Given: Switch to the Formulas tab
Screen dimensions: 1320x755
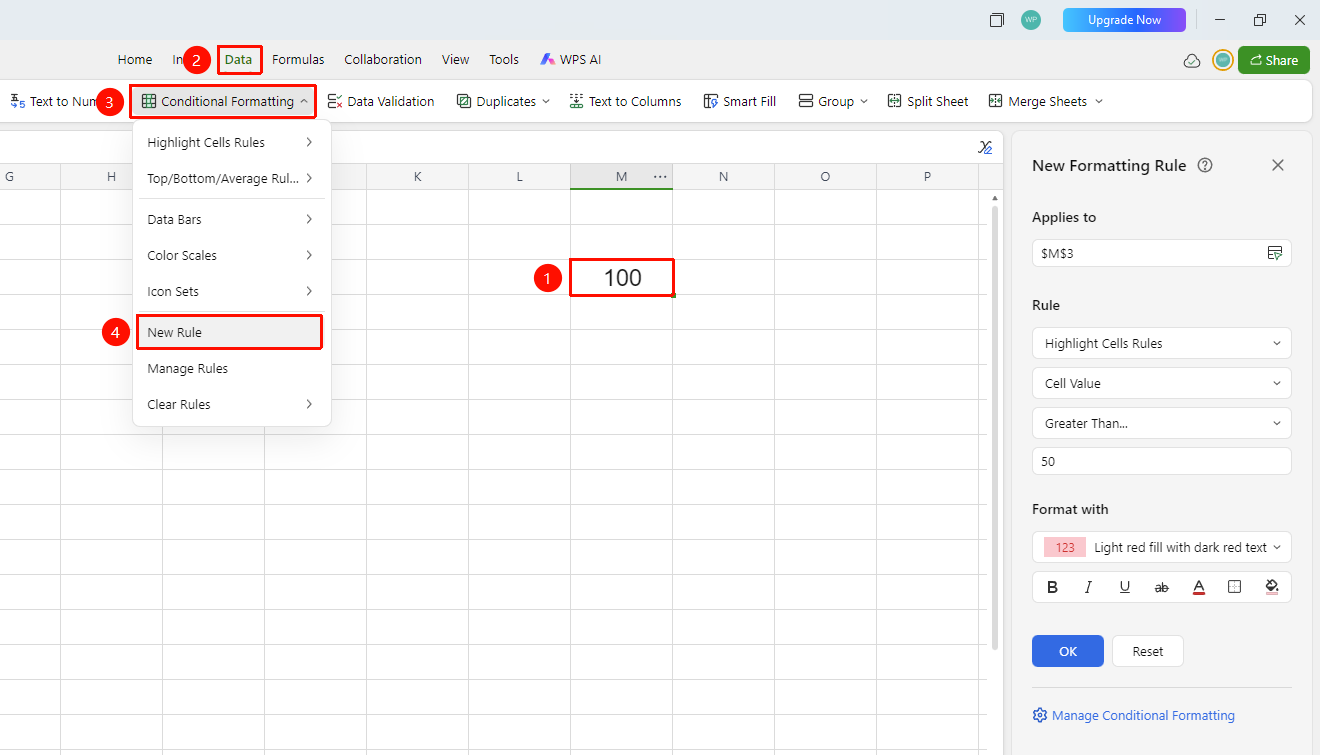Looking at the screenshot, I should click(298, 60).
